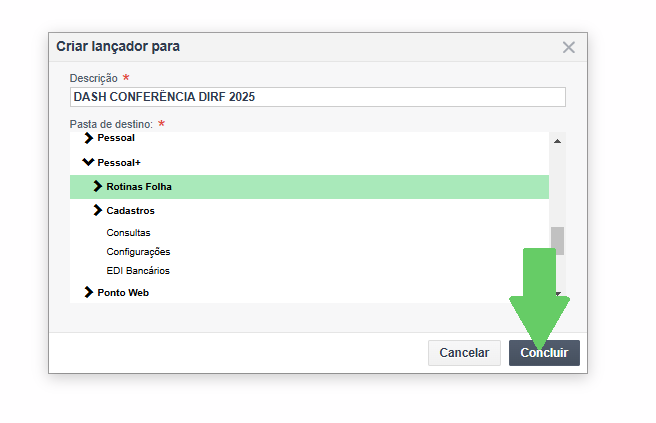Click the folder list scroll-up arrow
Screen dimensions: 656x423
point(557,141)
